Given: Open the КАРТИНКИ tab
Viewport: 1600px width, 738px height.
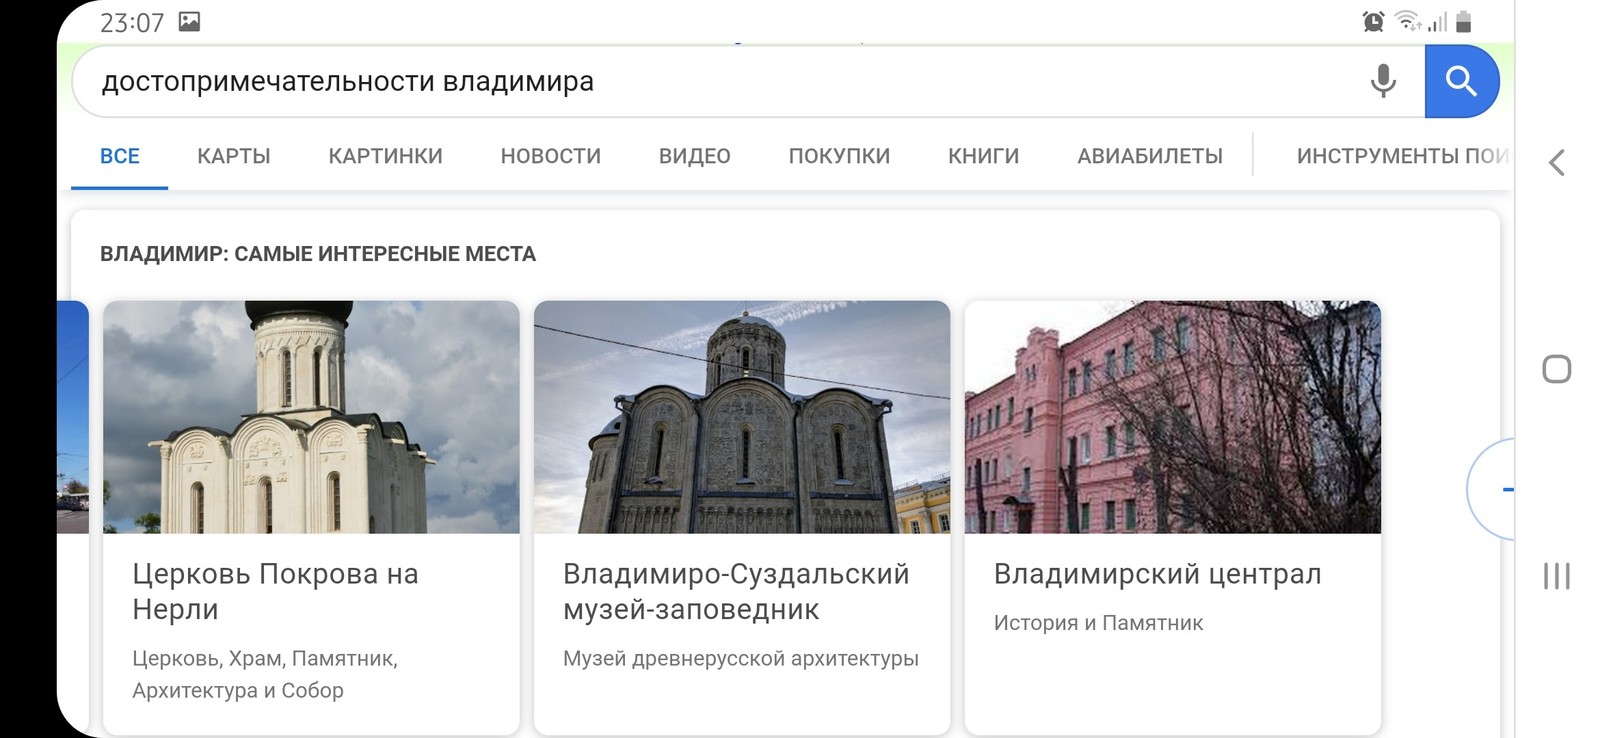Looking at the screenshot, I should pos(385,156).
